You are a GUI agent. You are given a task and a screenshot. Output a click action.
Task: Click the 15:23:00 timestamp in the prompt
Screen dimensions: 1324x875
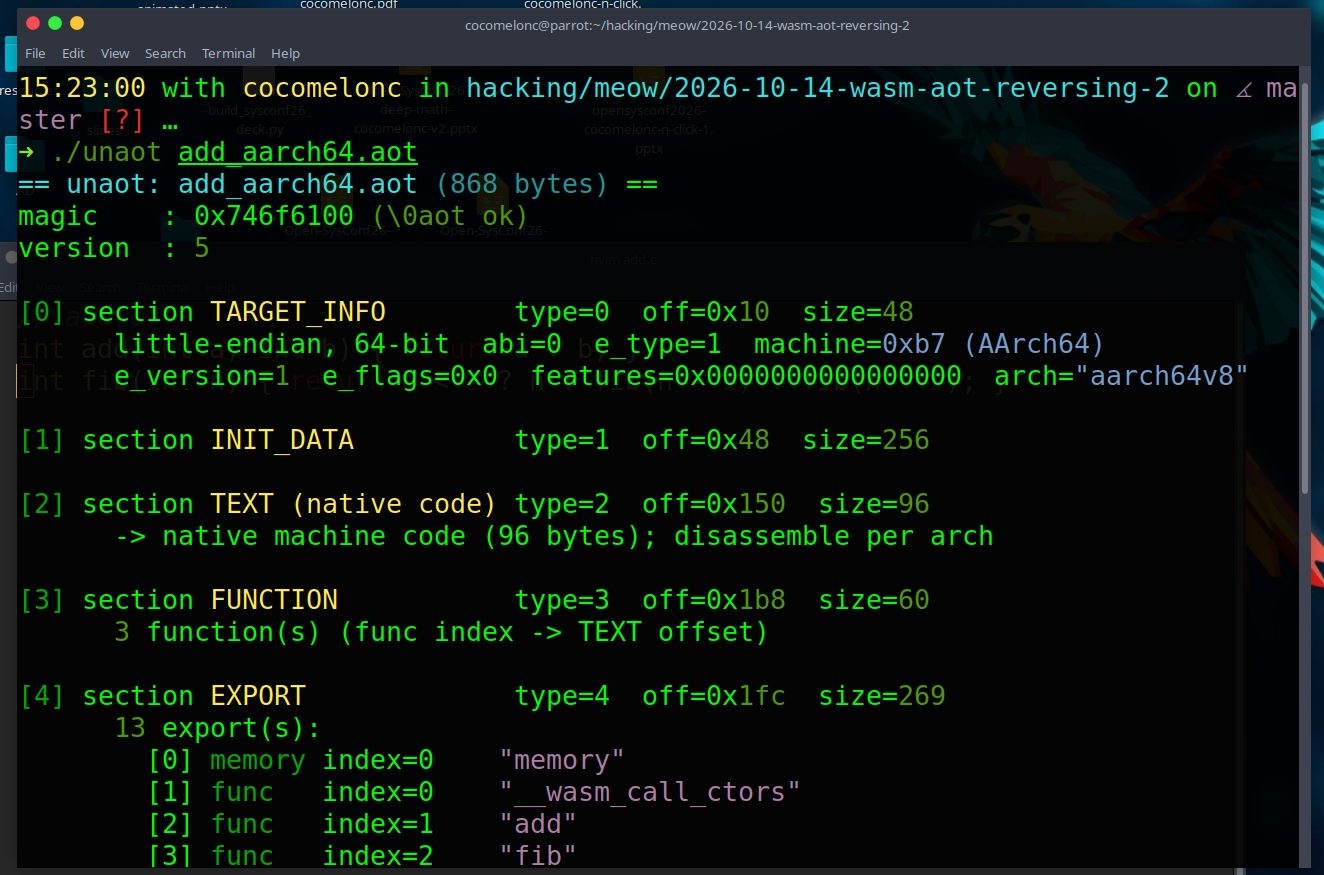click(x=82, y=88)
